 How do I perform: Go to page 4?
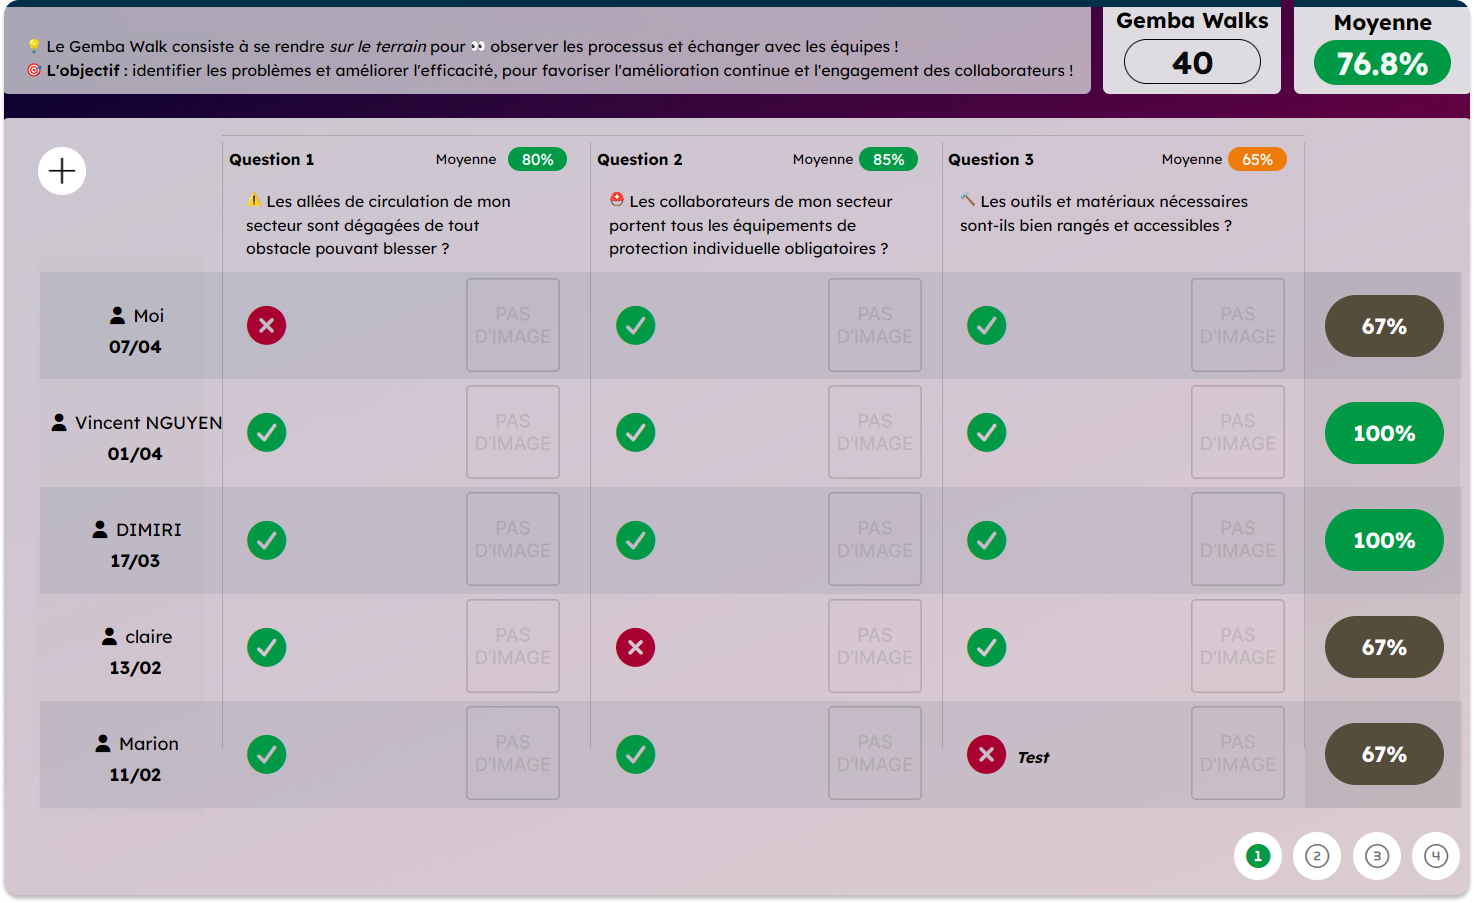click(x=1436, y=856)
